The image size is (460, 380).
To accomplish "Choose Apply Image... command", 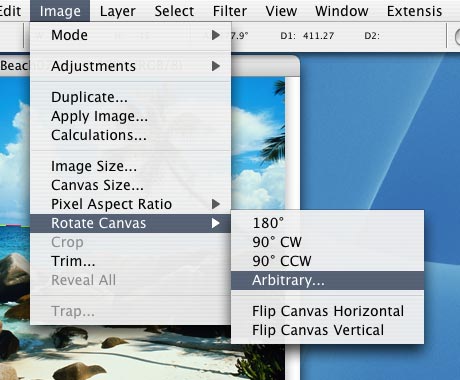I will point(130,116).
